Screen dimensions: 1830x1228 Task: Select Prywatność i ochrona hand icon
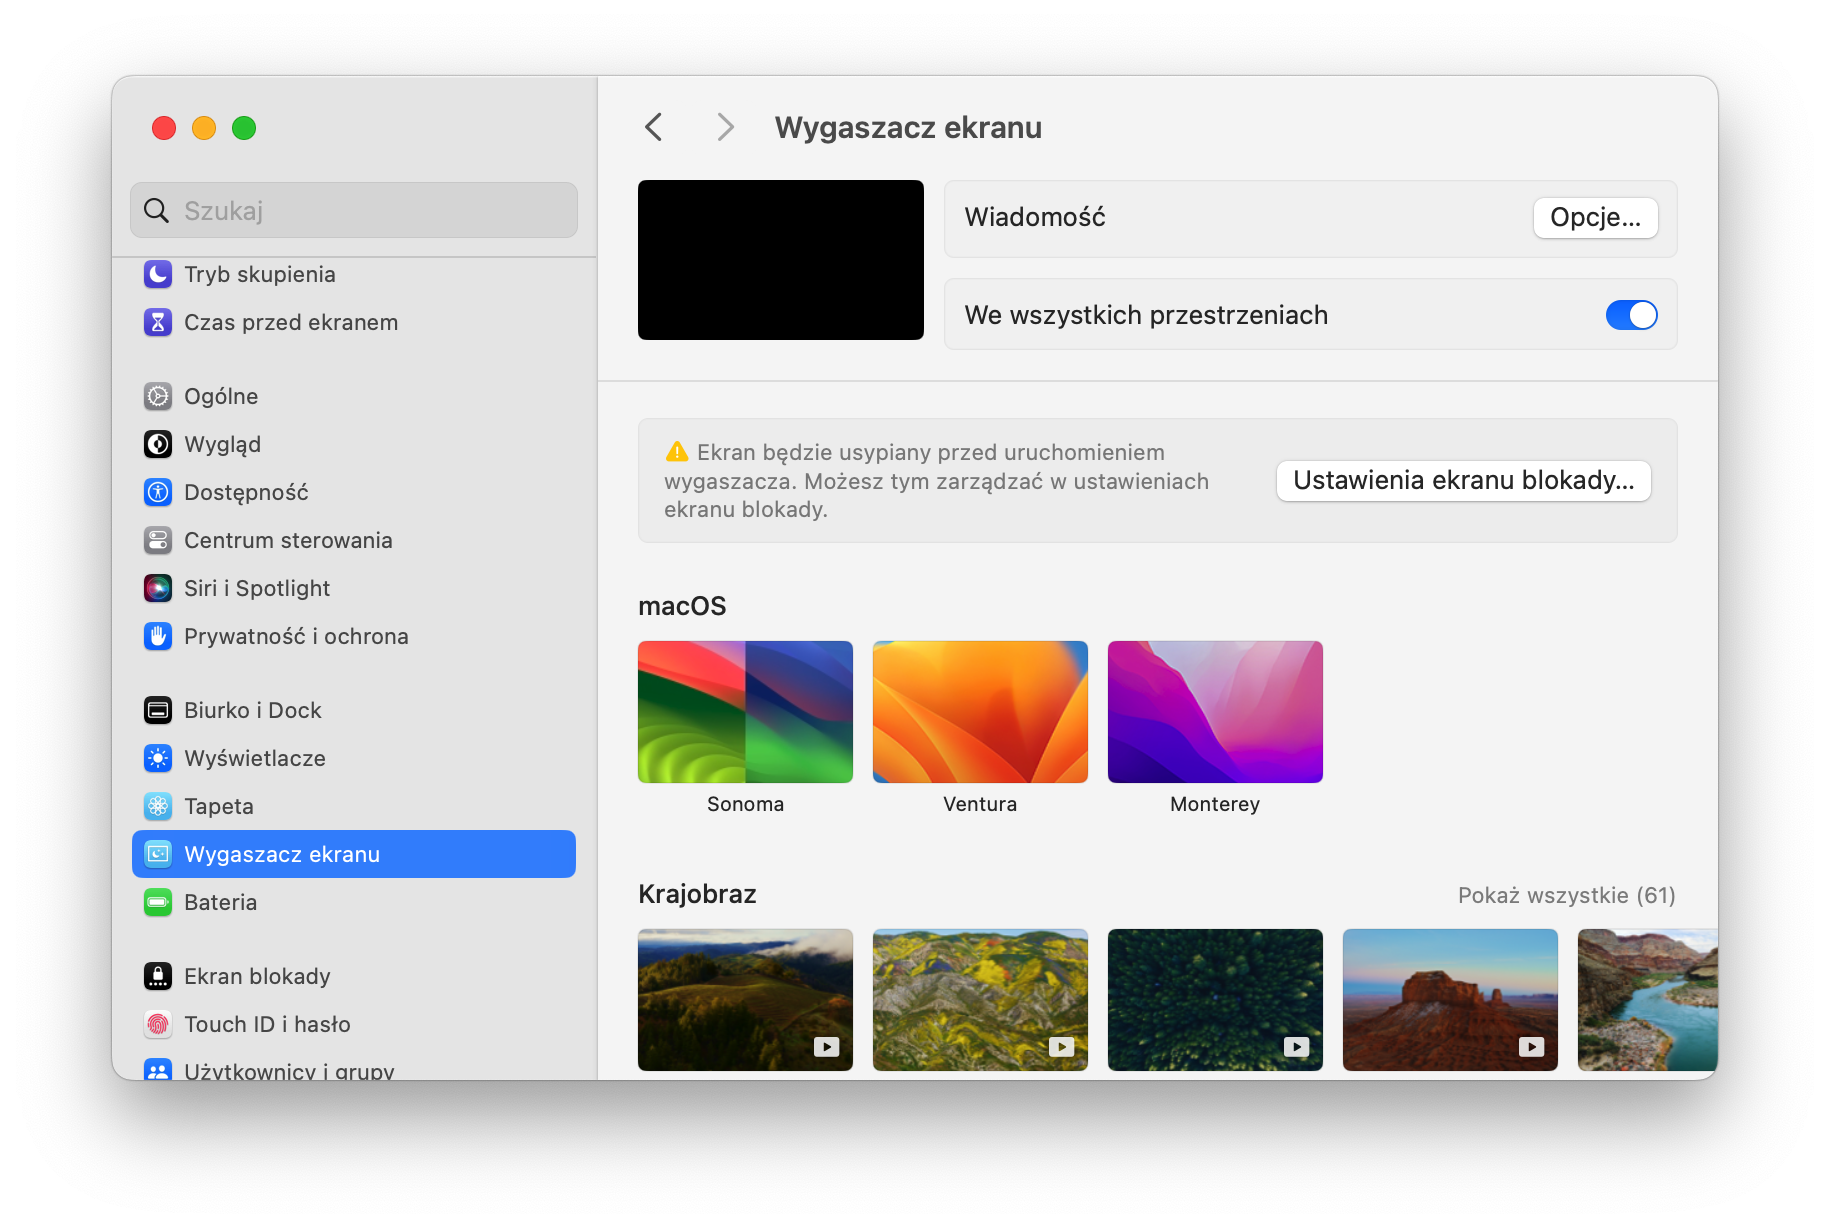coord(158,636)
